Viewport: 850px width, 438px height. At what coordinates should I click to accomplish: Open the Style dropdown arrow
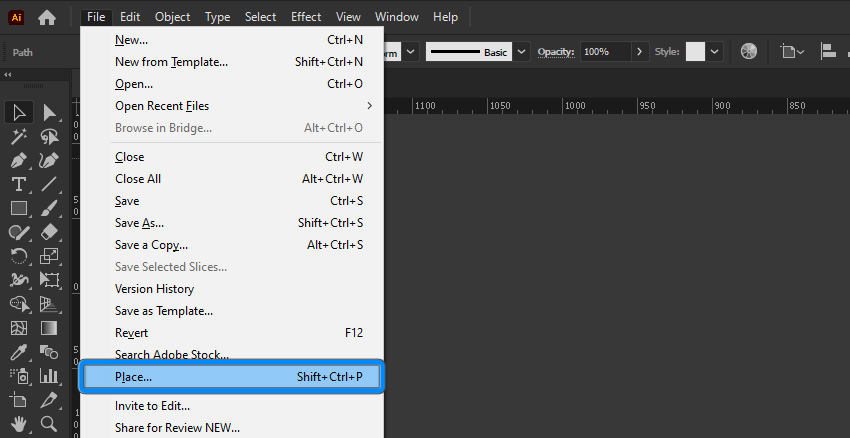click(x=714, y=52)
